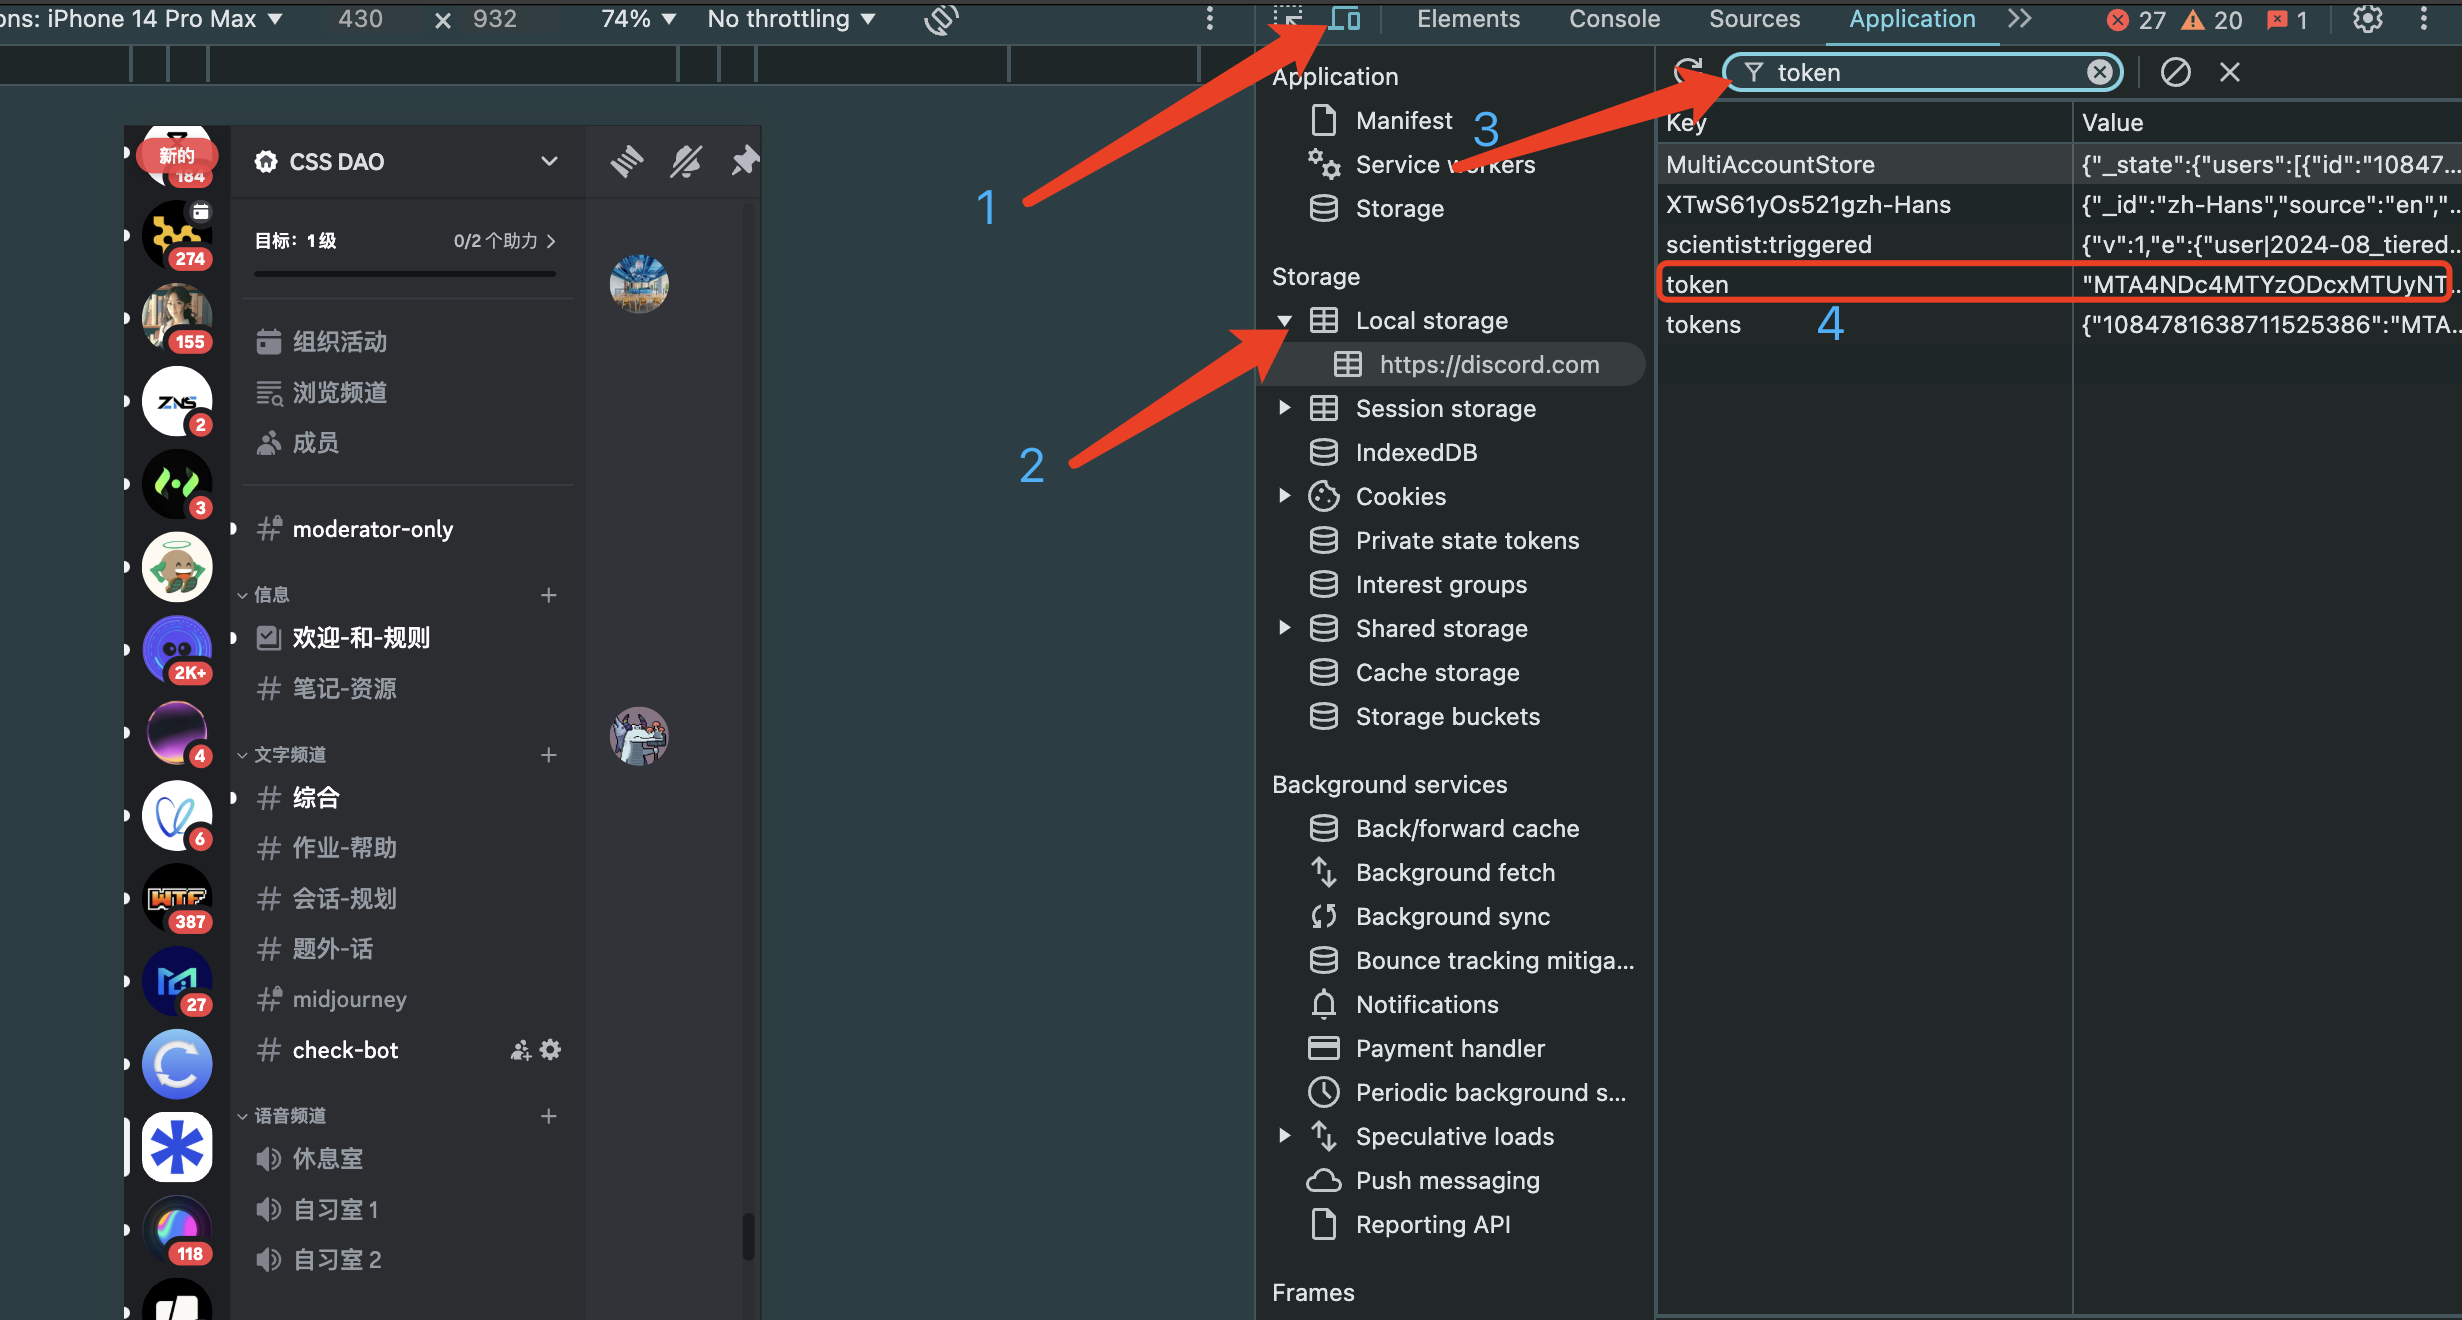The width and height of the screenshot is (2462, 1320).
Task: Click the clear all storage icon
Action: (x=2175, y=72)
